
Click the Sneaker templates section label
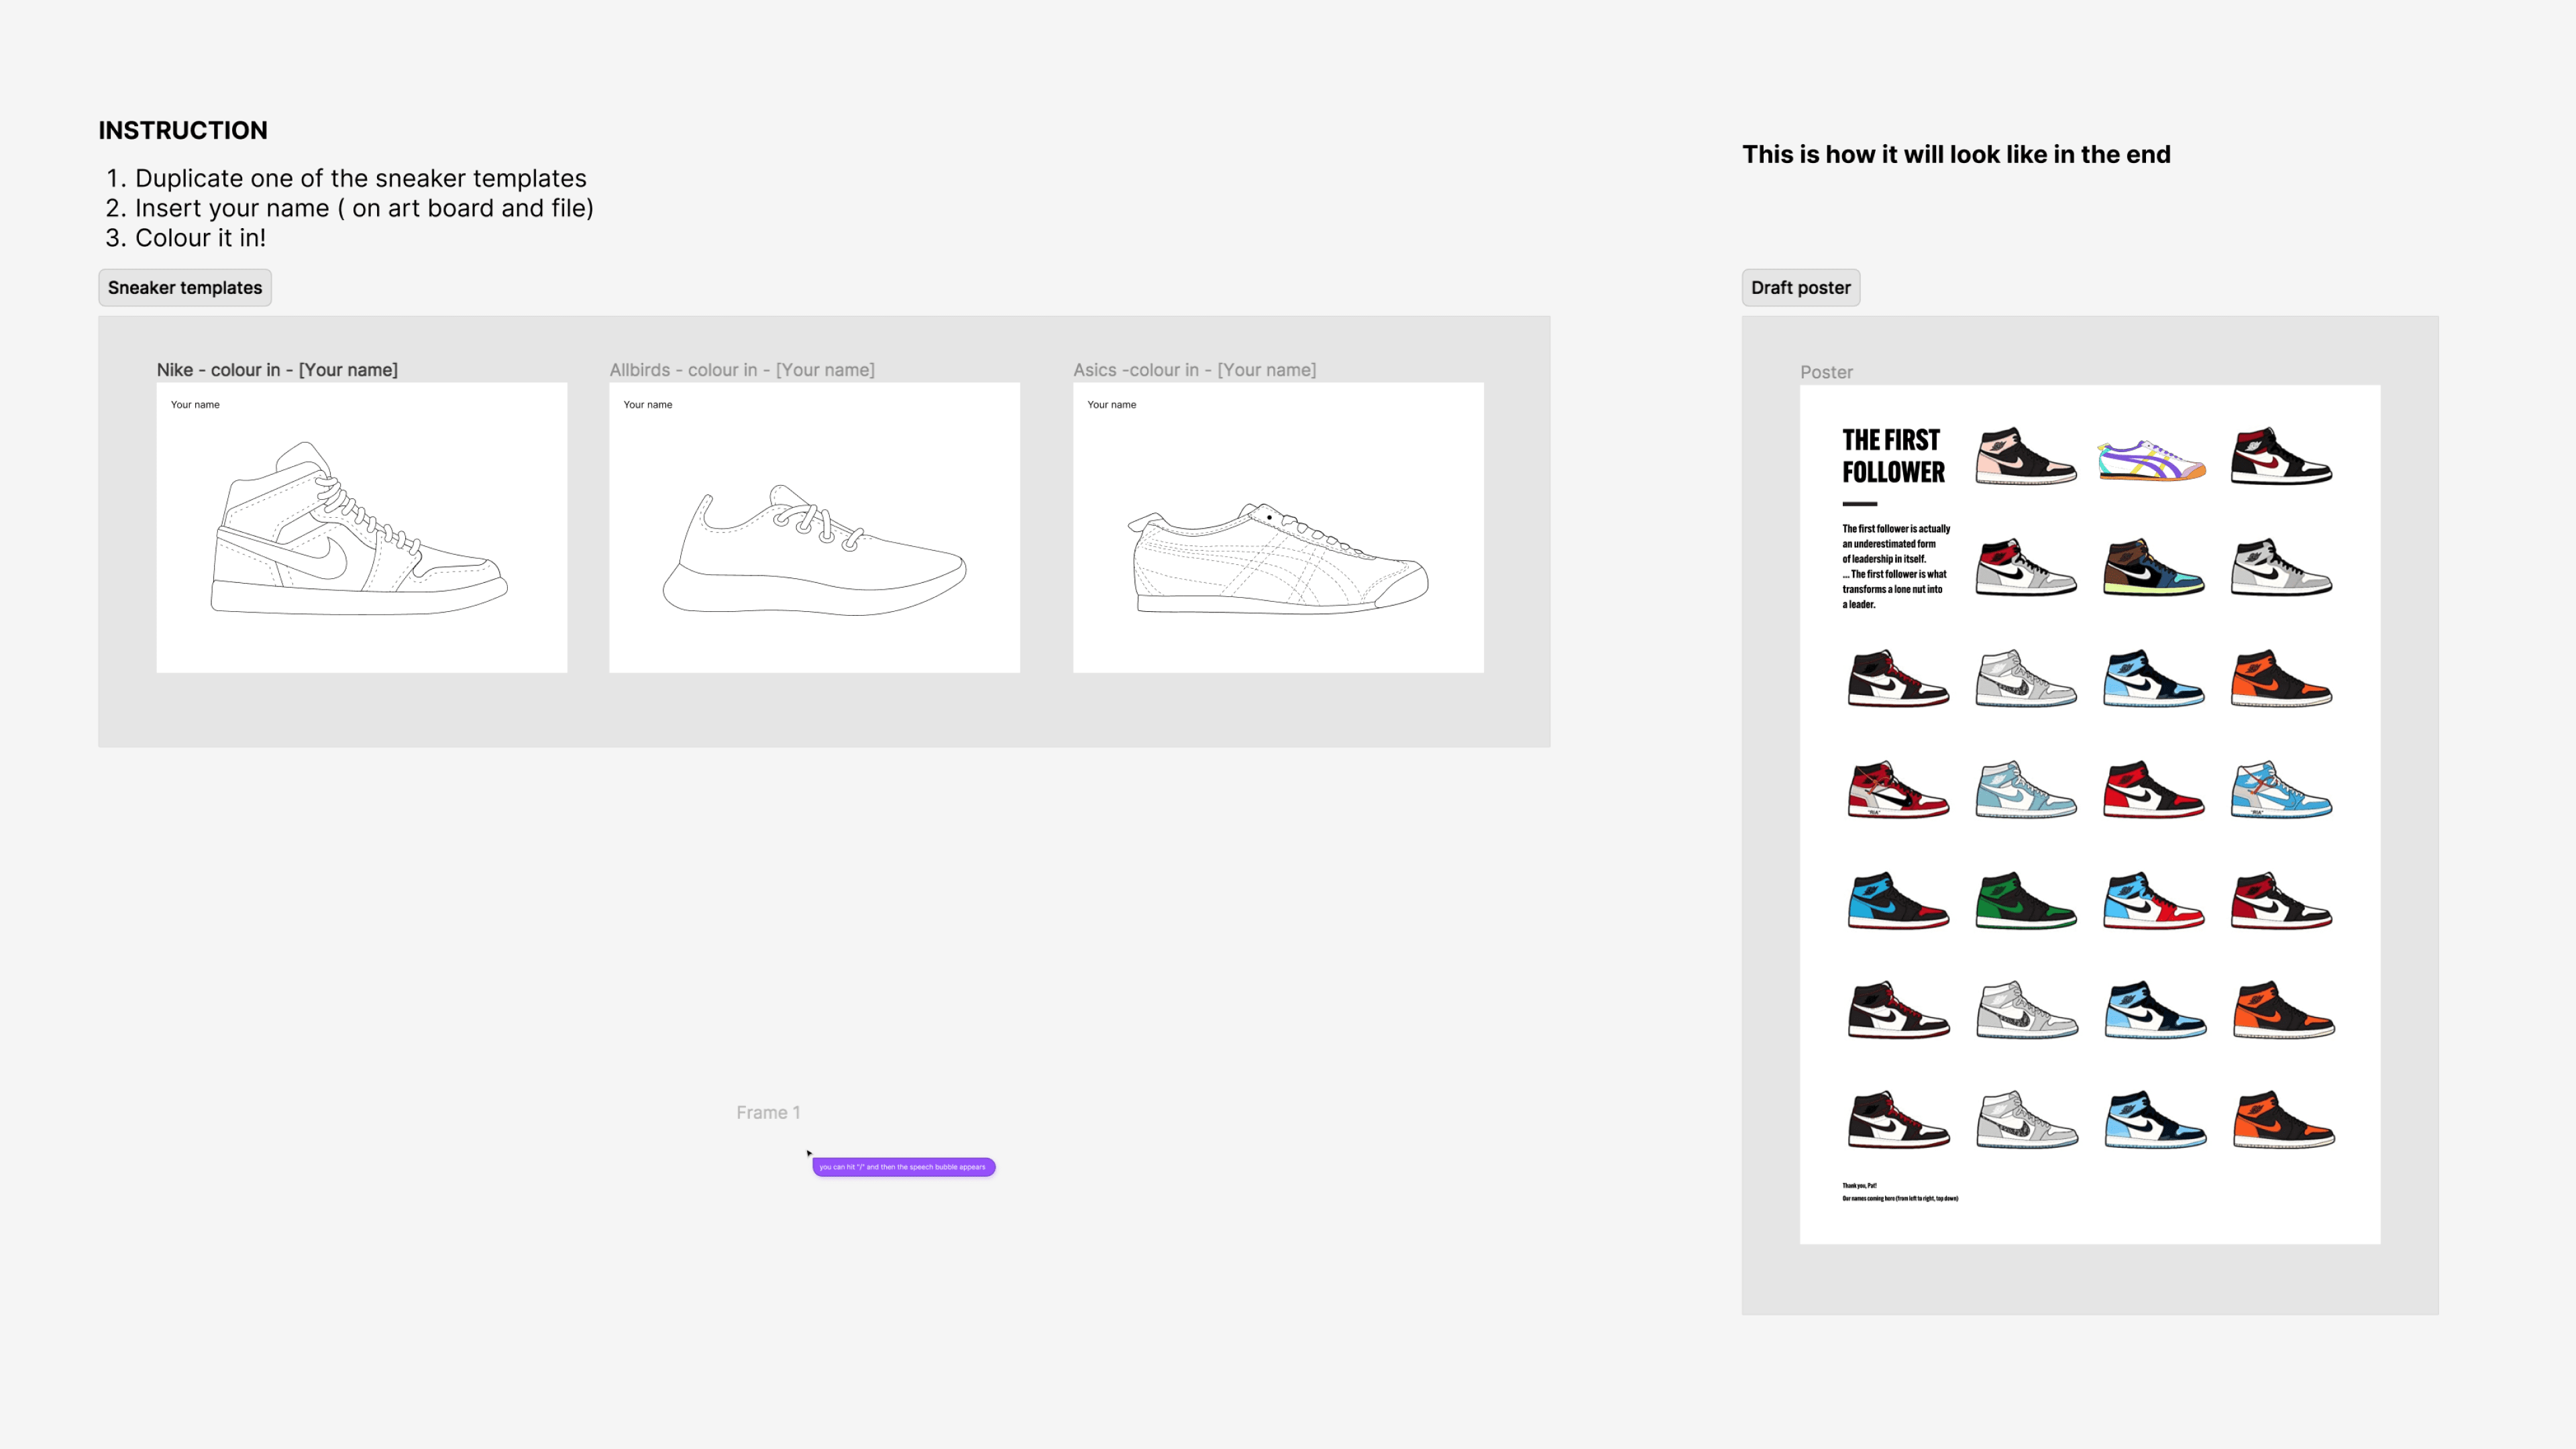tap(184, 288)
